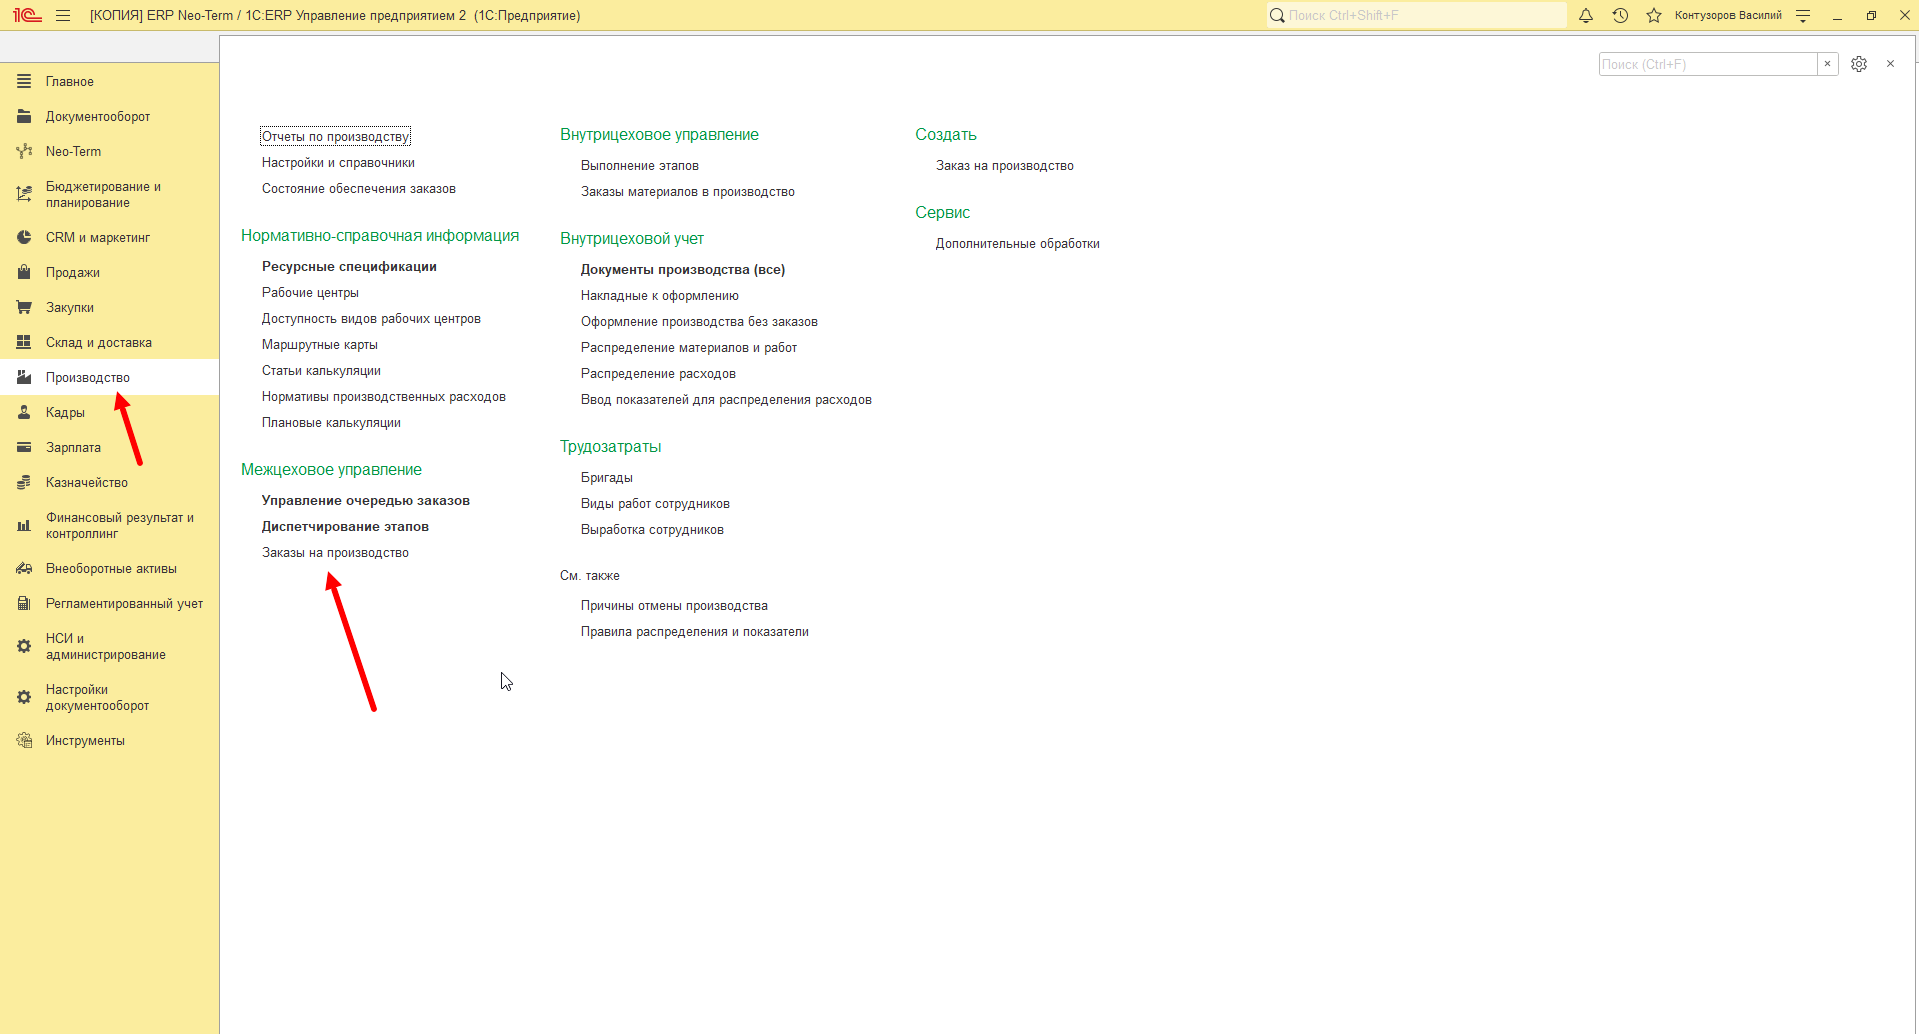Open Документы производства (все)
Image resolution: width=1919 pixels, height=1034 pixels.
click(683, 269)
